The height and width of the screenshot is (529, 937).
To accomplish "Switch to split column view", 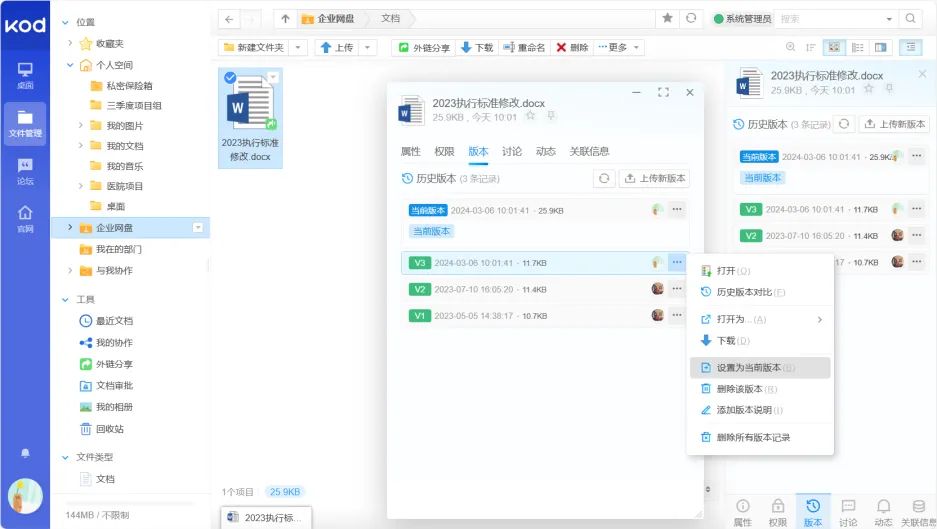I will (880, 47).
